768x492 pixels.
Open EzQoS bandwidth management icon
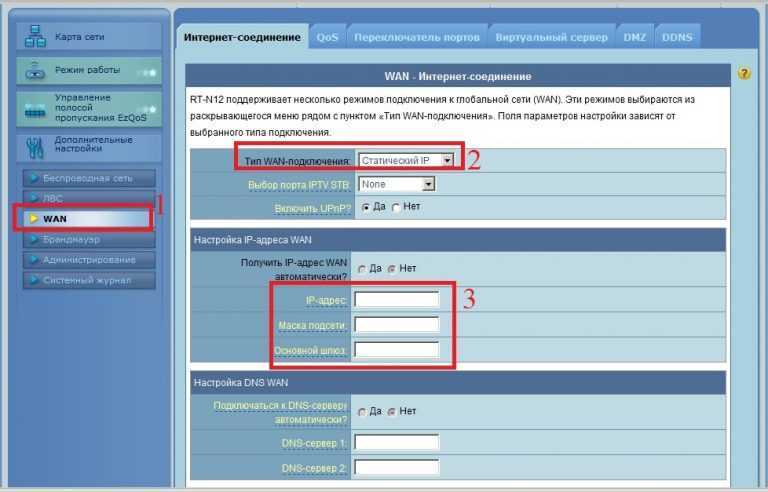(x=35, y=110)
